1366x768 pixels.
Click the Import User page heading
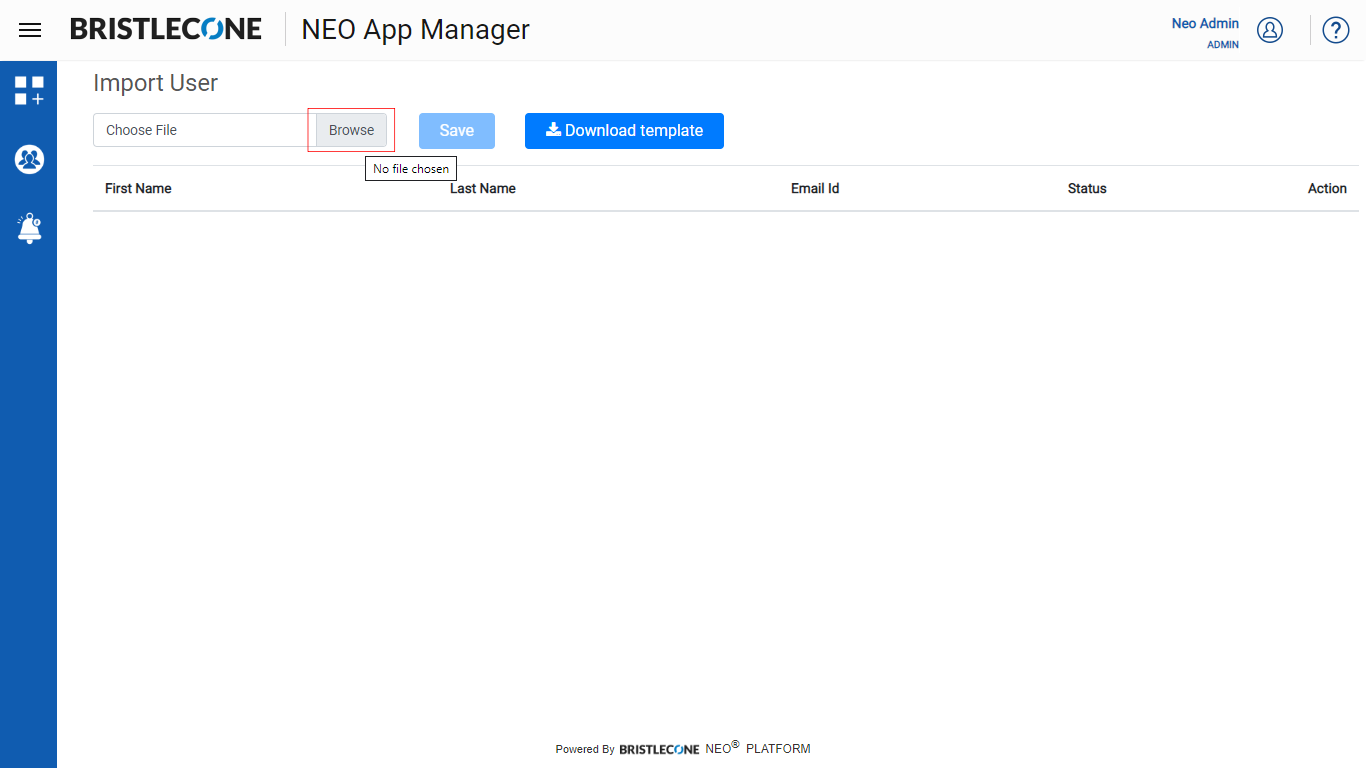click(x=155, y=83)
